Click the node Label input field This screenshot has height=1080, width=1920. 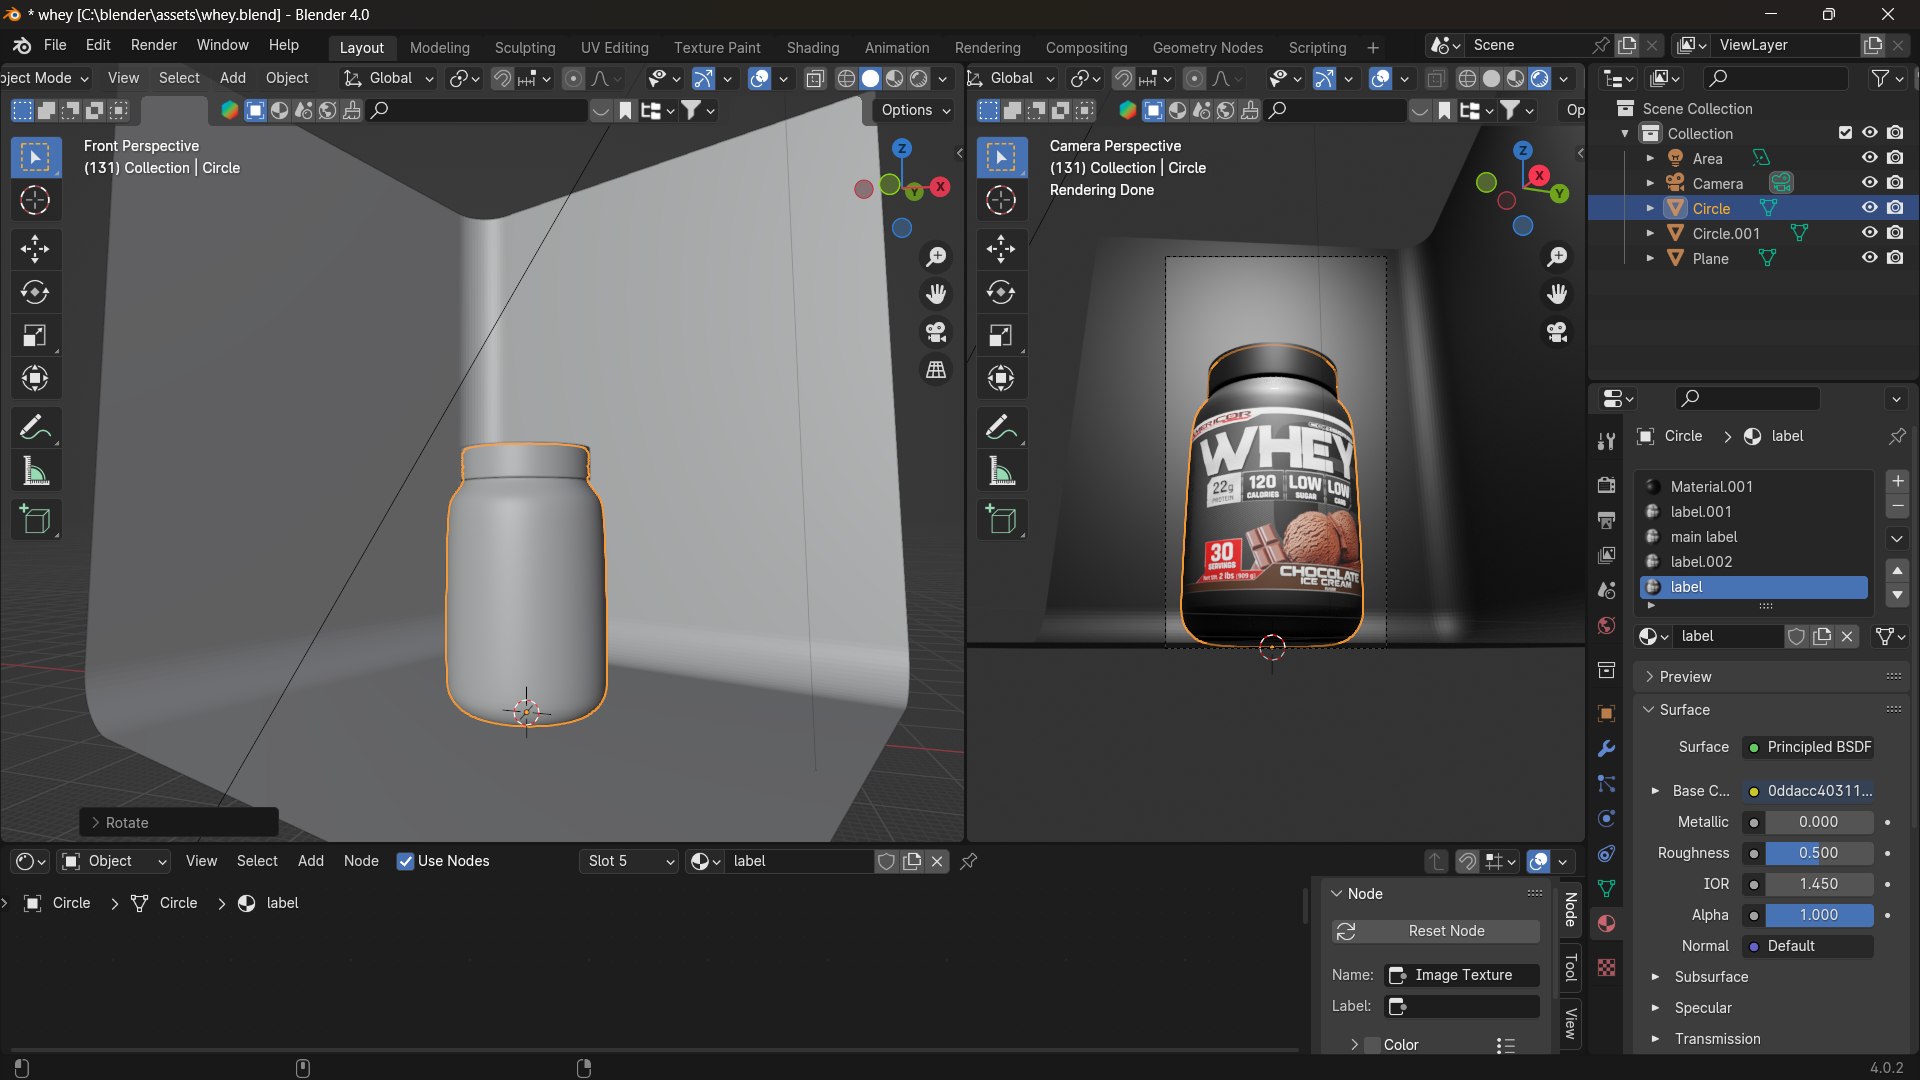[1462, 1006]
